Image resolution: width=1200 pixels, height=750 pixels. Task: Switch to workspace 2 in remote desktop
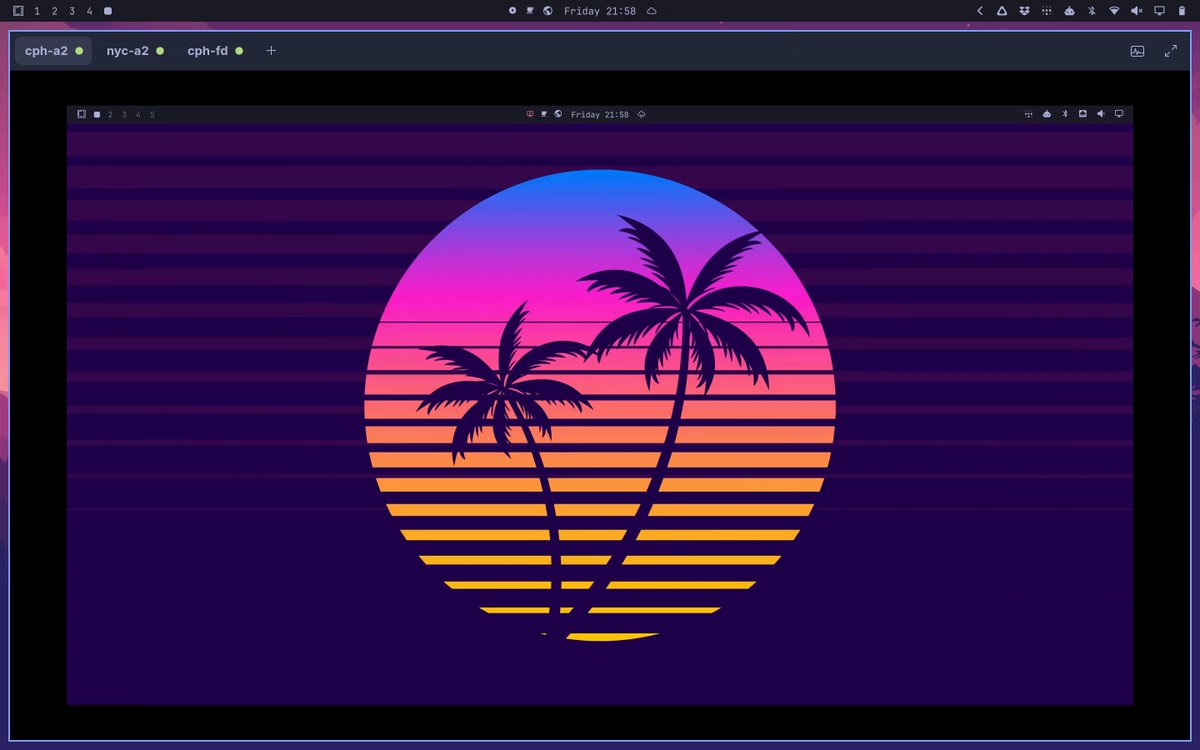(110, 114)
